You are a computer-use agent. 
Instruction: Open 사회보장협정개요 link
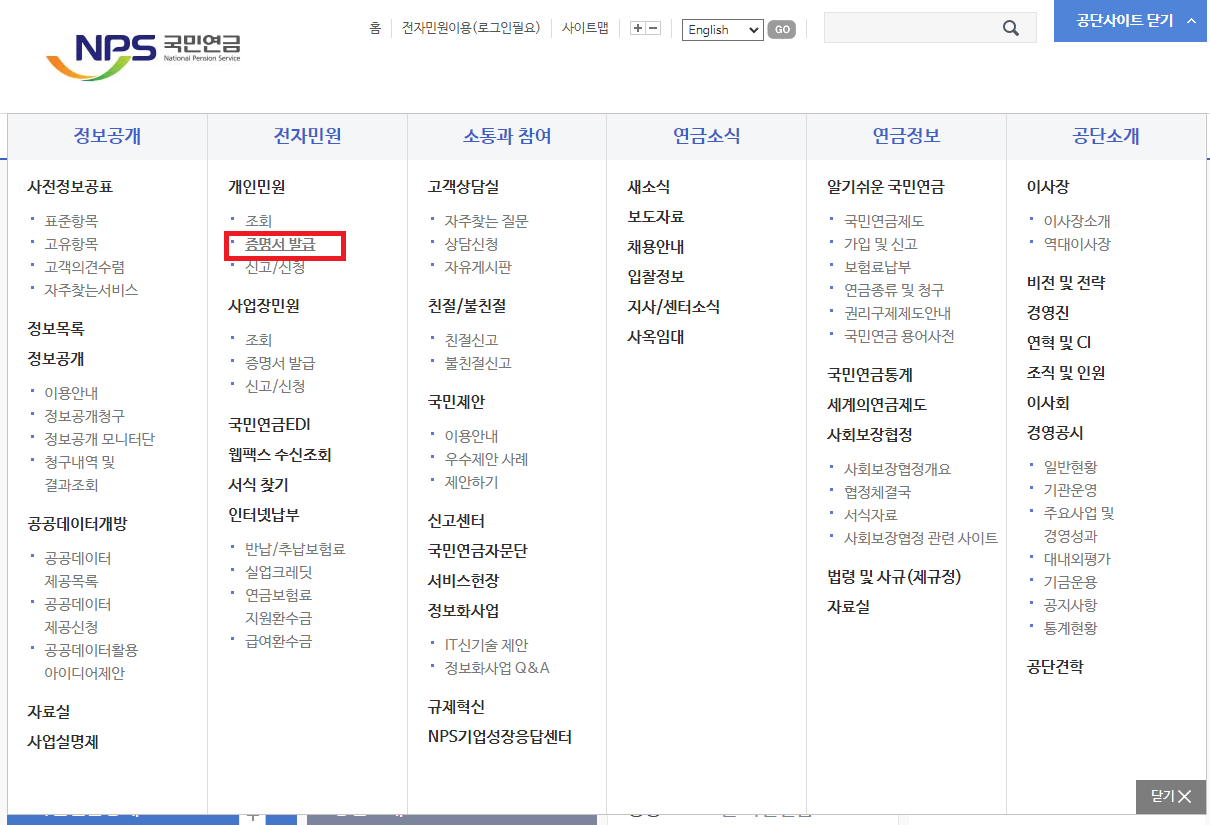coord(898,467)
